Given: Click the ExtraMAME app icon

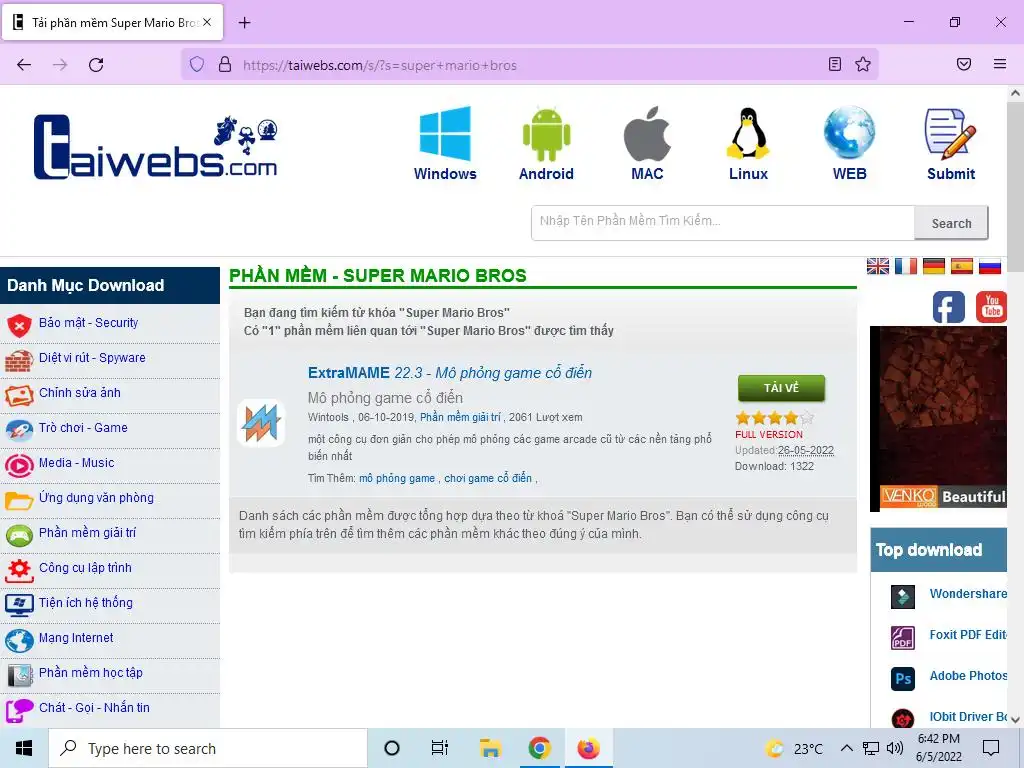Looking at the screenshot, I should coord(261,423).
